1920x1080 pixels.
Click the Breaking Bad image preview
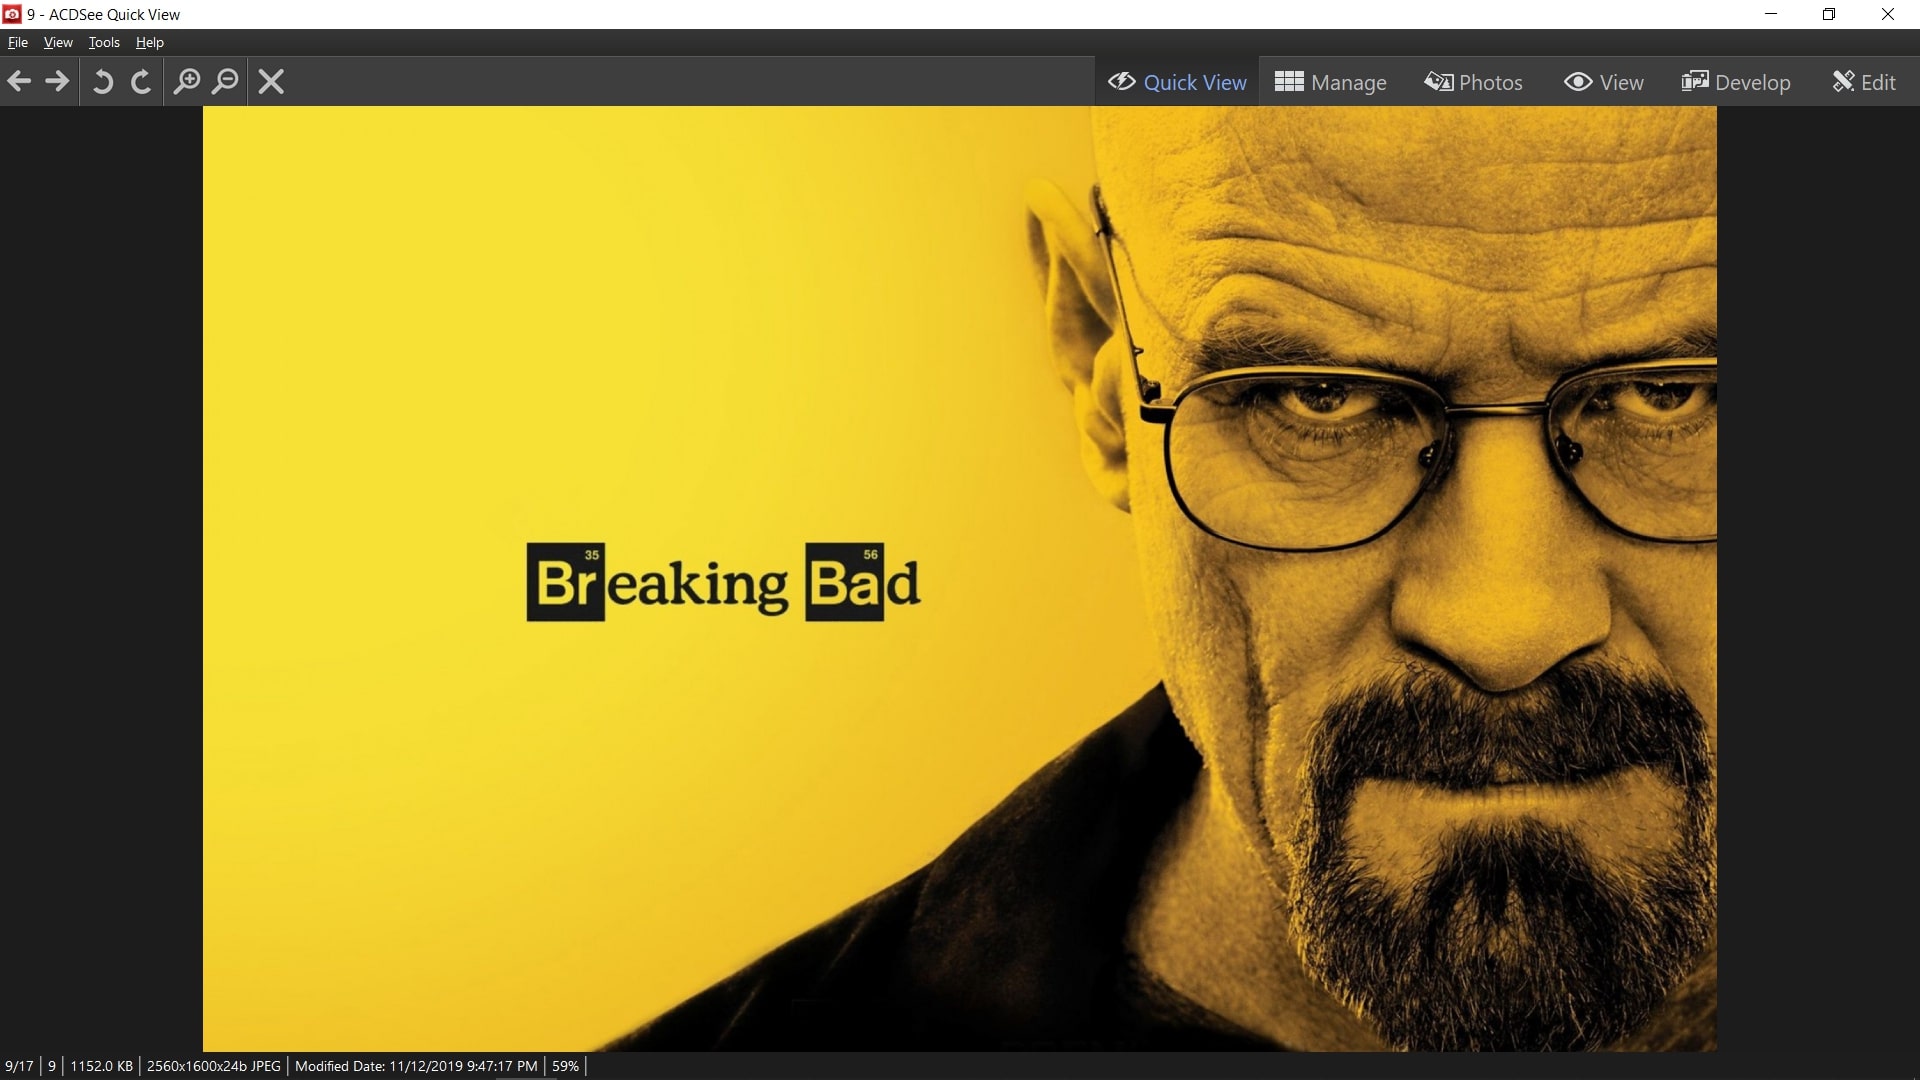[x=960, y=579]
